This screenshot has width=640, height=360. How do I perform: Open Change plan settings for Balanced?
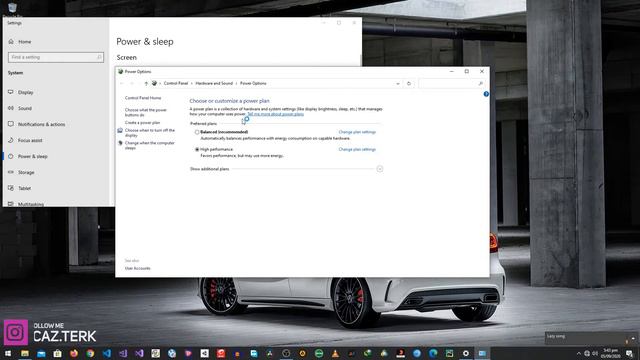coord(357,132)
